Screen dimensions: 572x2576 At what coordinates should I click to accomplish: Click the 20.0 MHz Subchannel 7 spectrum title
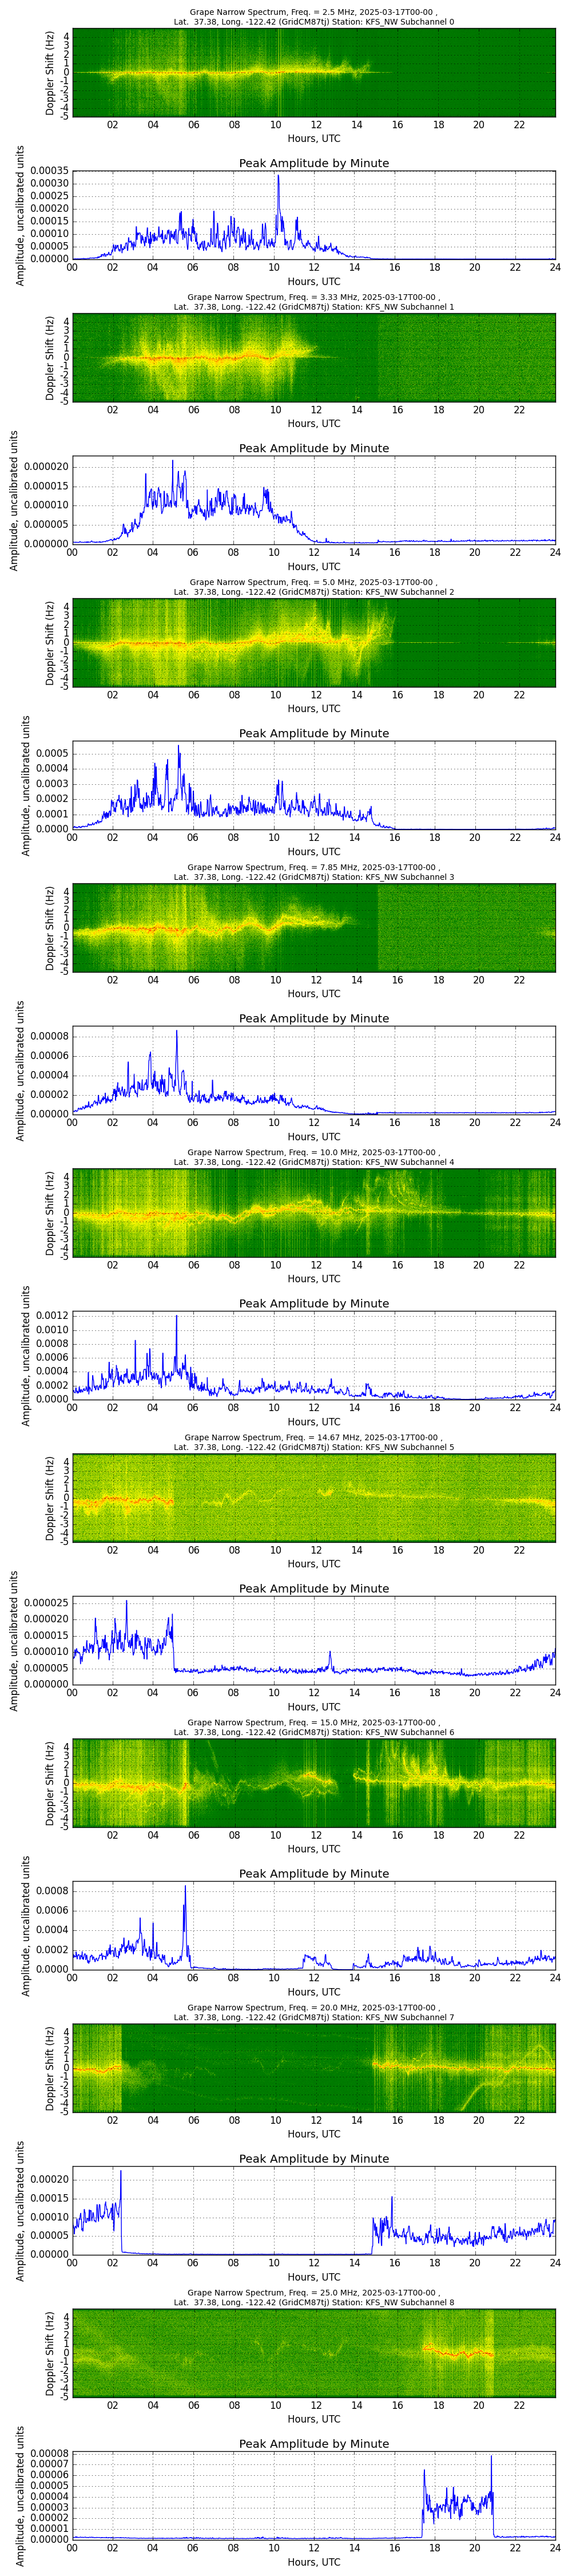coord(314,2012)
